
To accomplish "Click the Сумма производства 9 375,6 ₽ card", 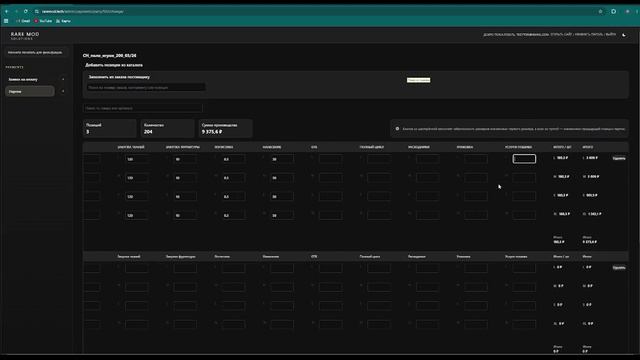I will coord(225,128).
